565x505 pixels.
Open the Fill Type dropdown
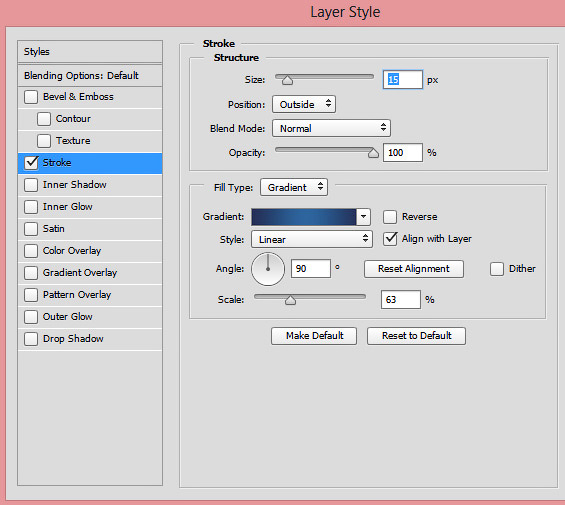[294, 187]
